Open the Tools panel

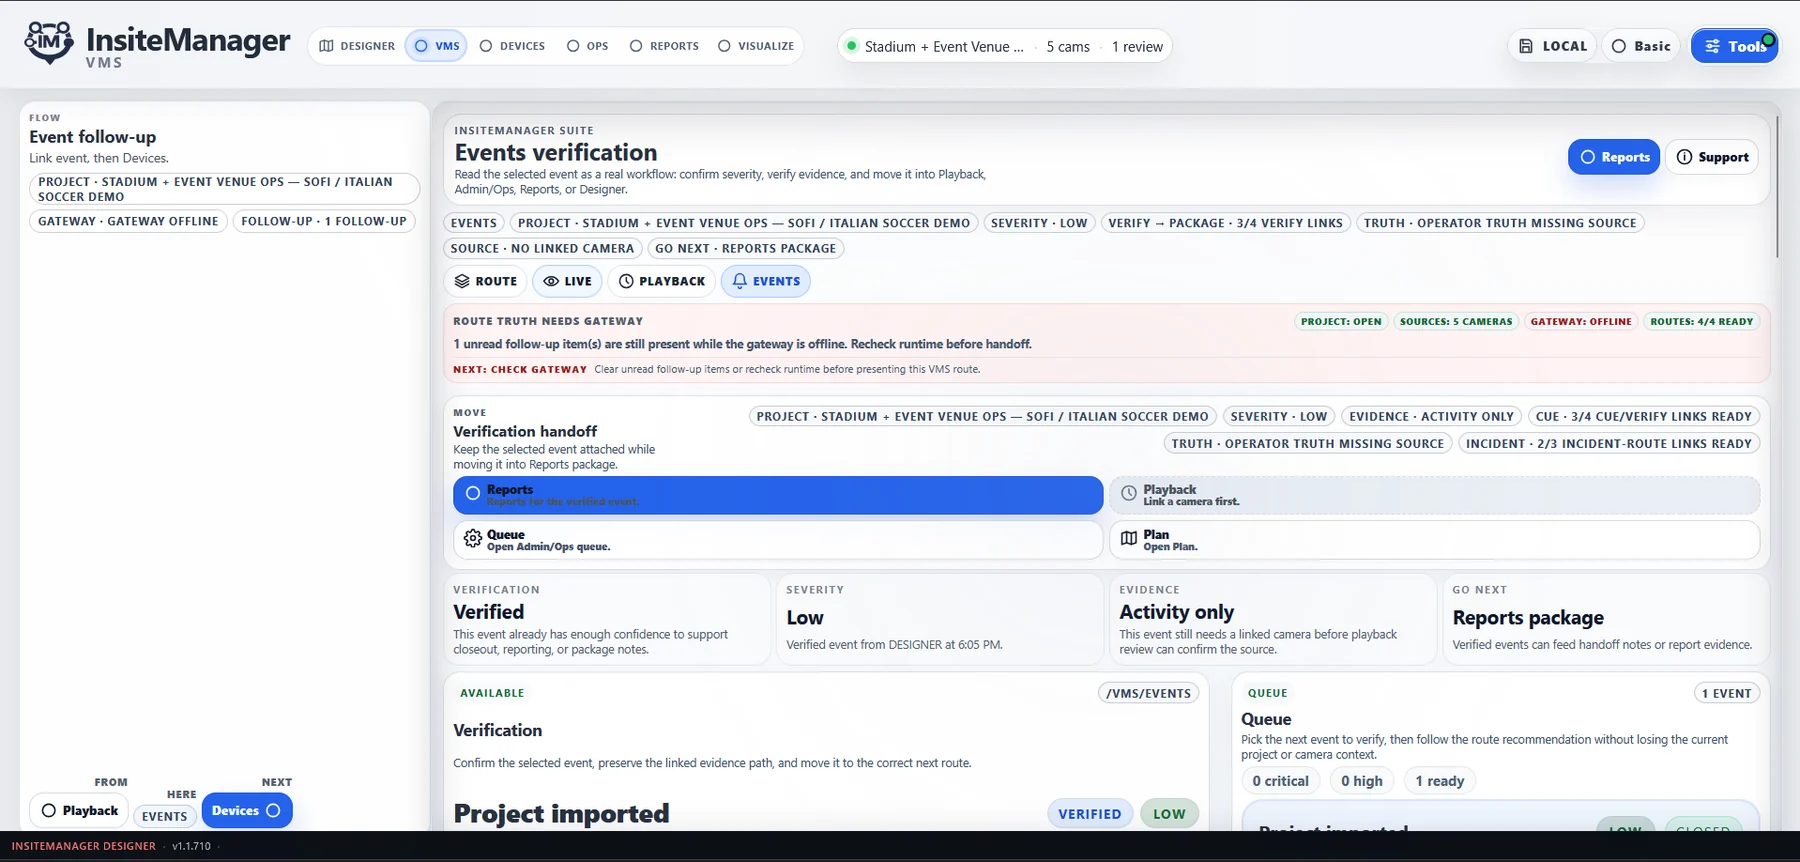[1735, 46]
